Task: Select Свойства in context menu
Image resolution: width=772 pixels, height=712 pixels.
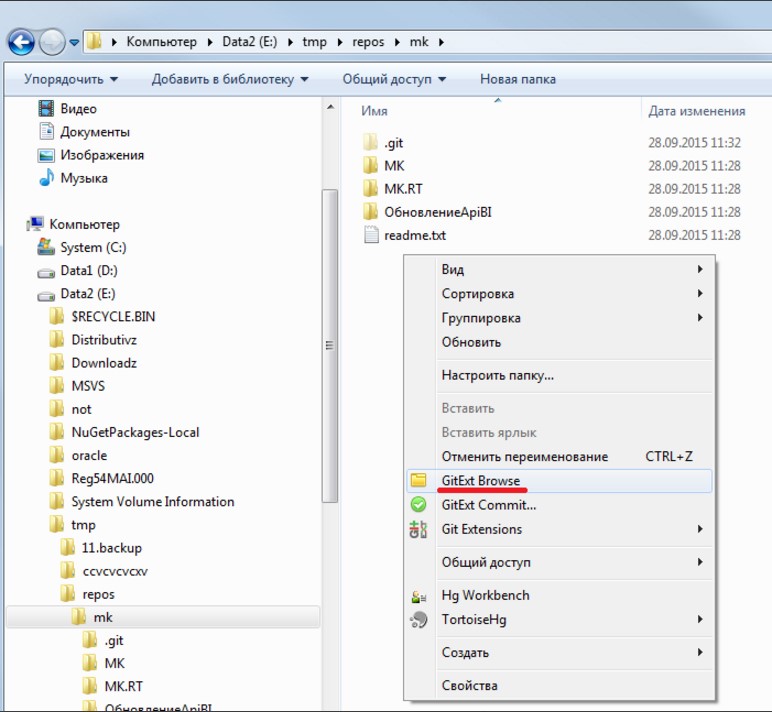Action: coord(469,686)
